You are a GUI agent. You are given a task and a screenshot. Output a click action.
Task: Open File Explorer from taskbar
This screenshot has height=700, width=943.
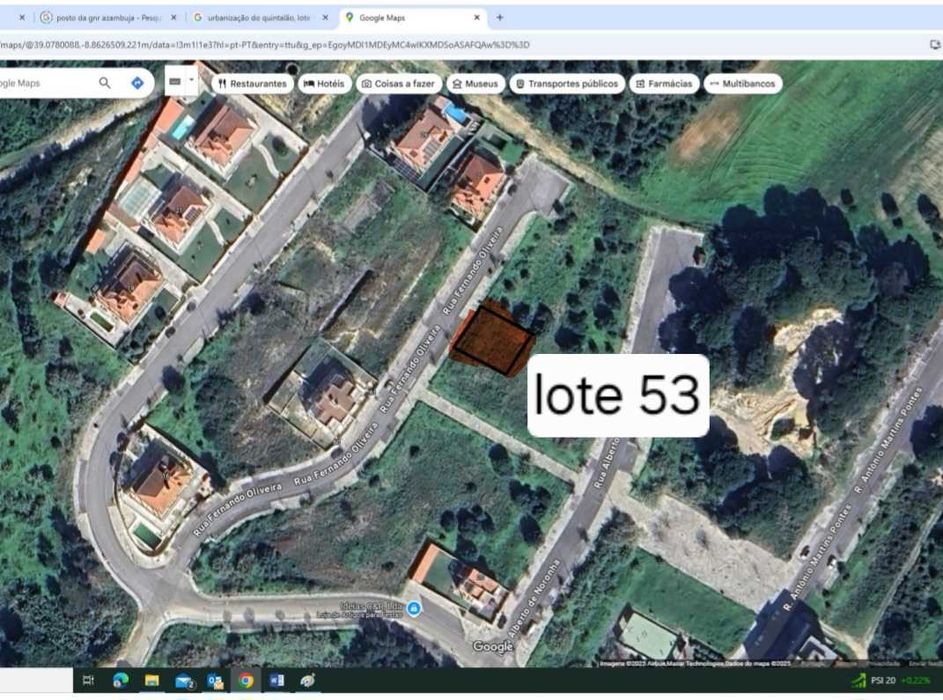point(152,681)
